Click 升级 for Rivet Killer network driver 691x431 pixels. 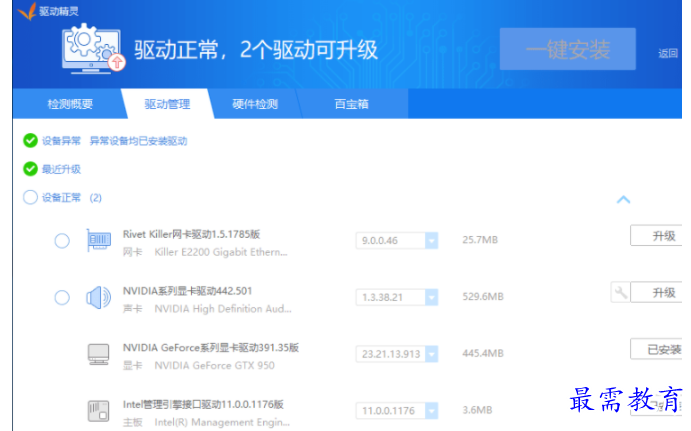pos(656,236)
